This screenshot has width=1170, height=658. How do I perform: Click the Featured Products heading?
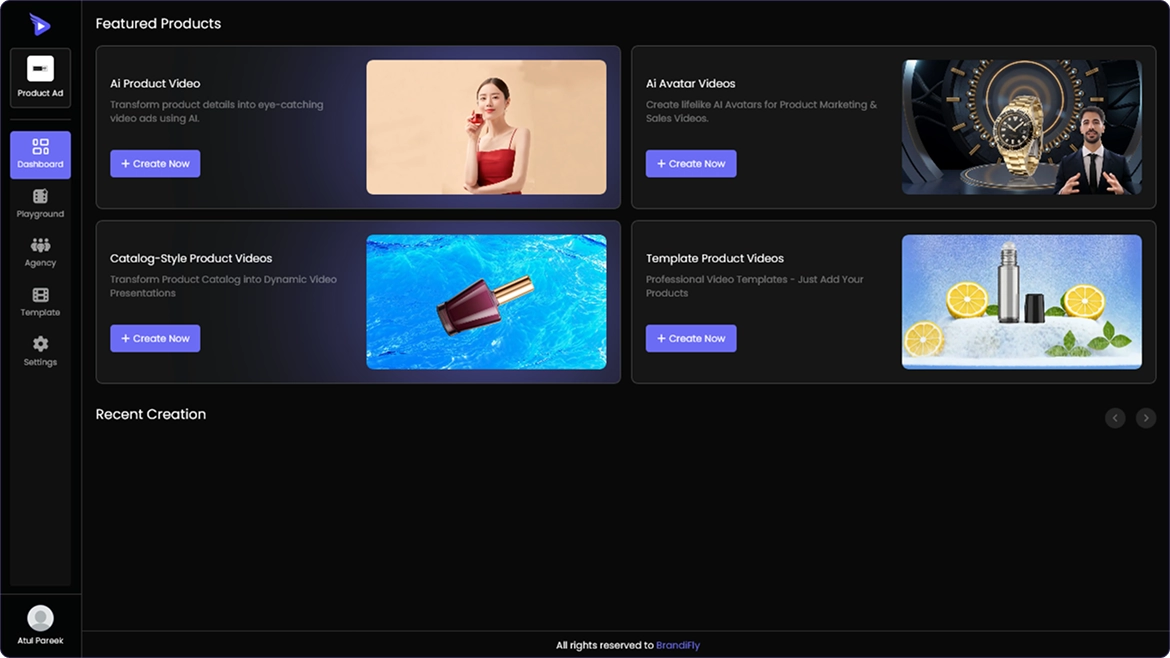pos(158,24)
